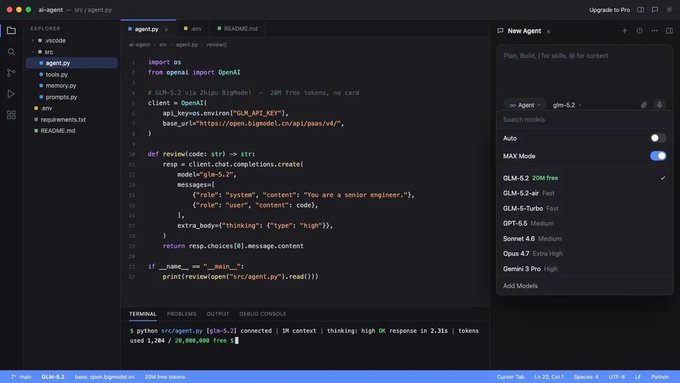Select GLM-5.2-air Fast model
The width and height of the screenshot is (680, 383).
tap(584, 193)
